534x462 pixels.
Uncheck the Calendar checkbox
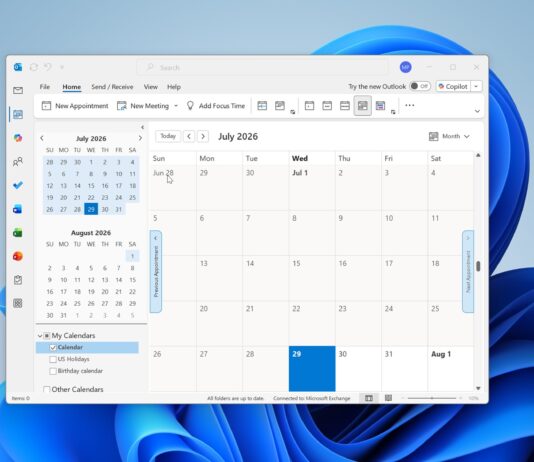tap(53, 348)
